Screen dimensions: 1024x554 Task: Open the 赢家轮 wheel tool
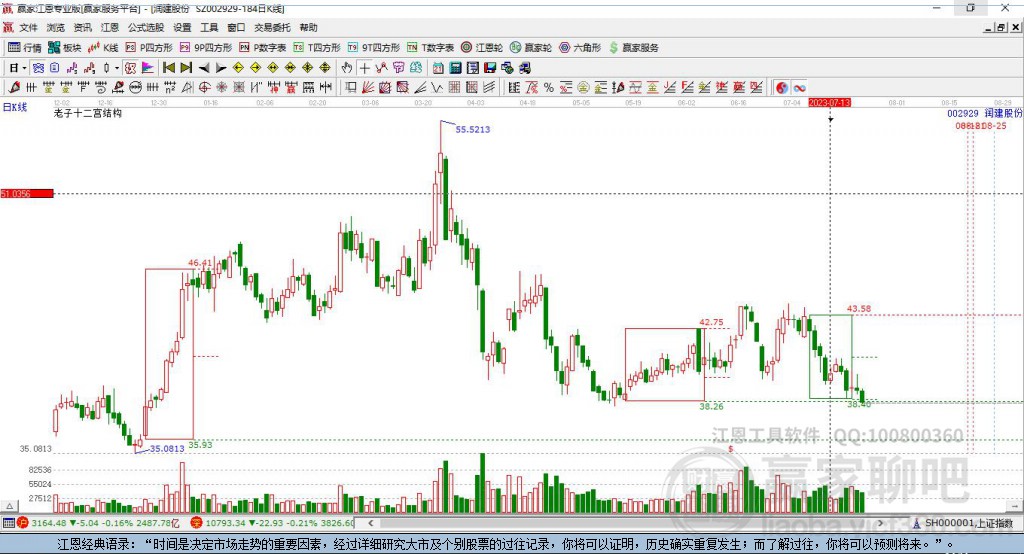tap(531, 48)
